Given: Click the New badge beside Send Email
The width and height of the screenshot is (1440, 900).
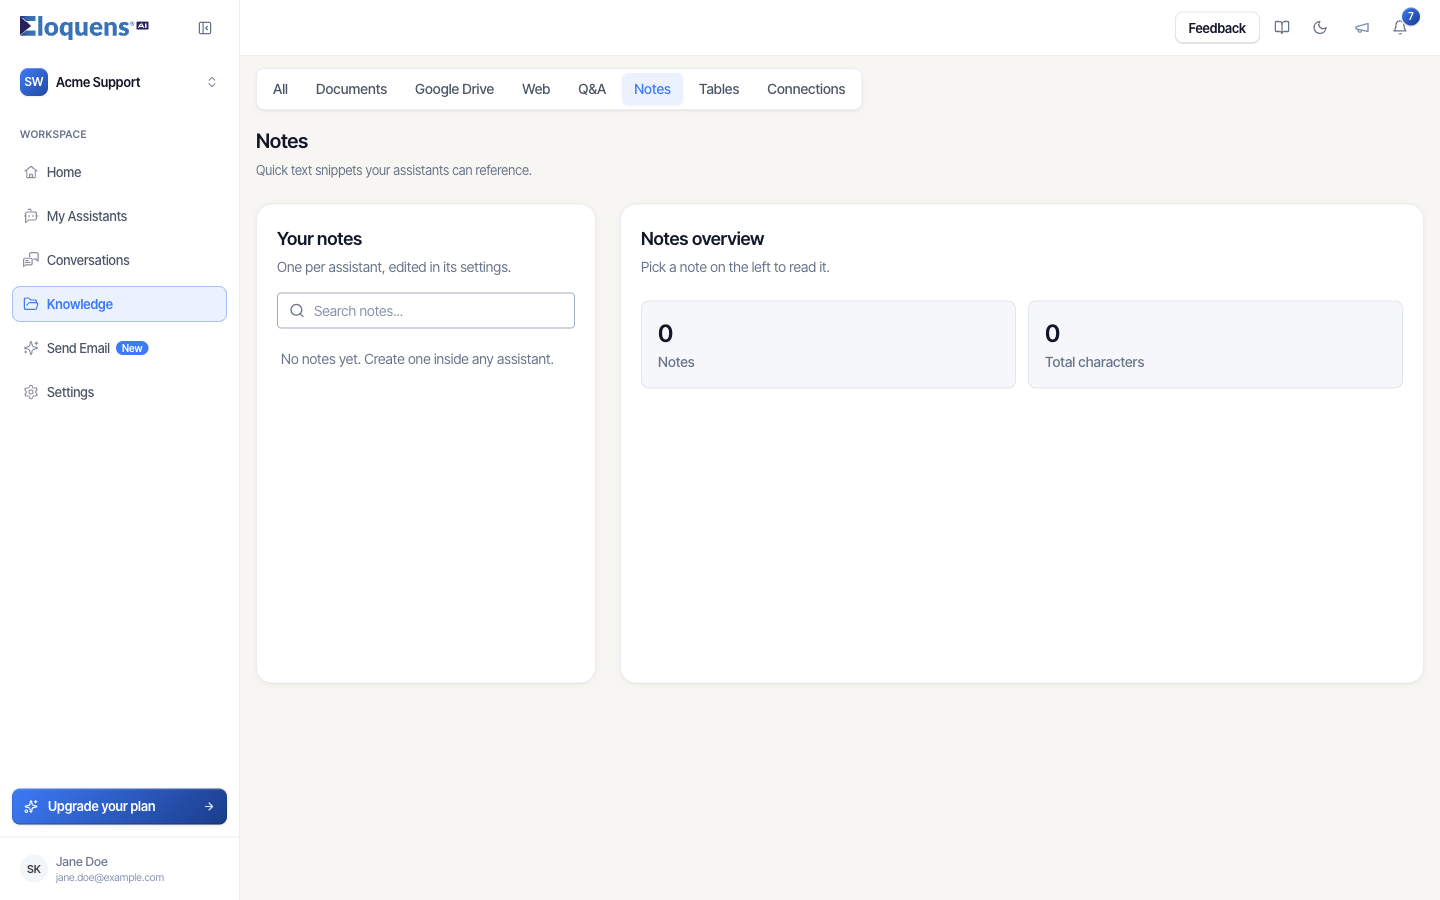Looking at the screenshot, I should tap(132, 348).
